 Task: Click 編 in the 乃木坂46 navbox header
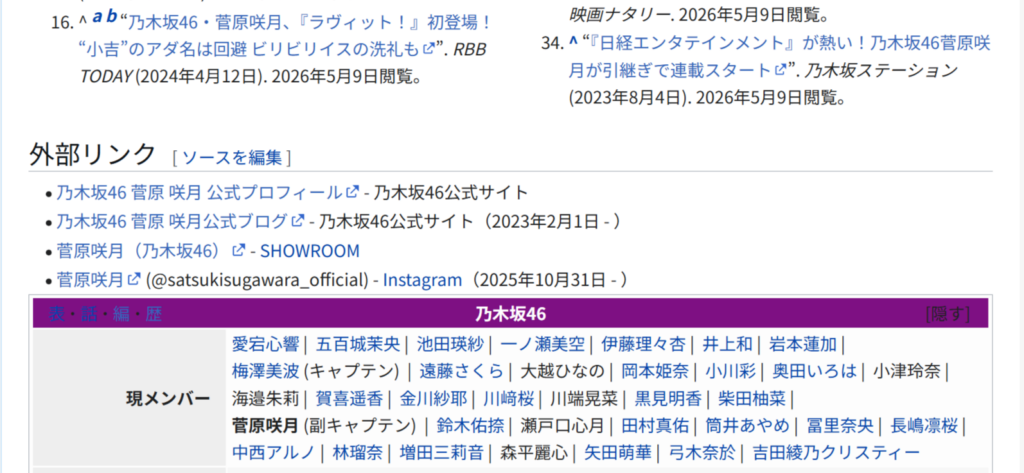pyautogui.click(x=121, y=314)
